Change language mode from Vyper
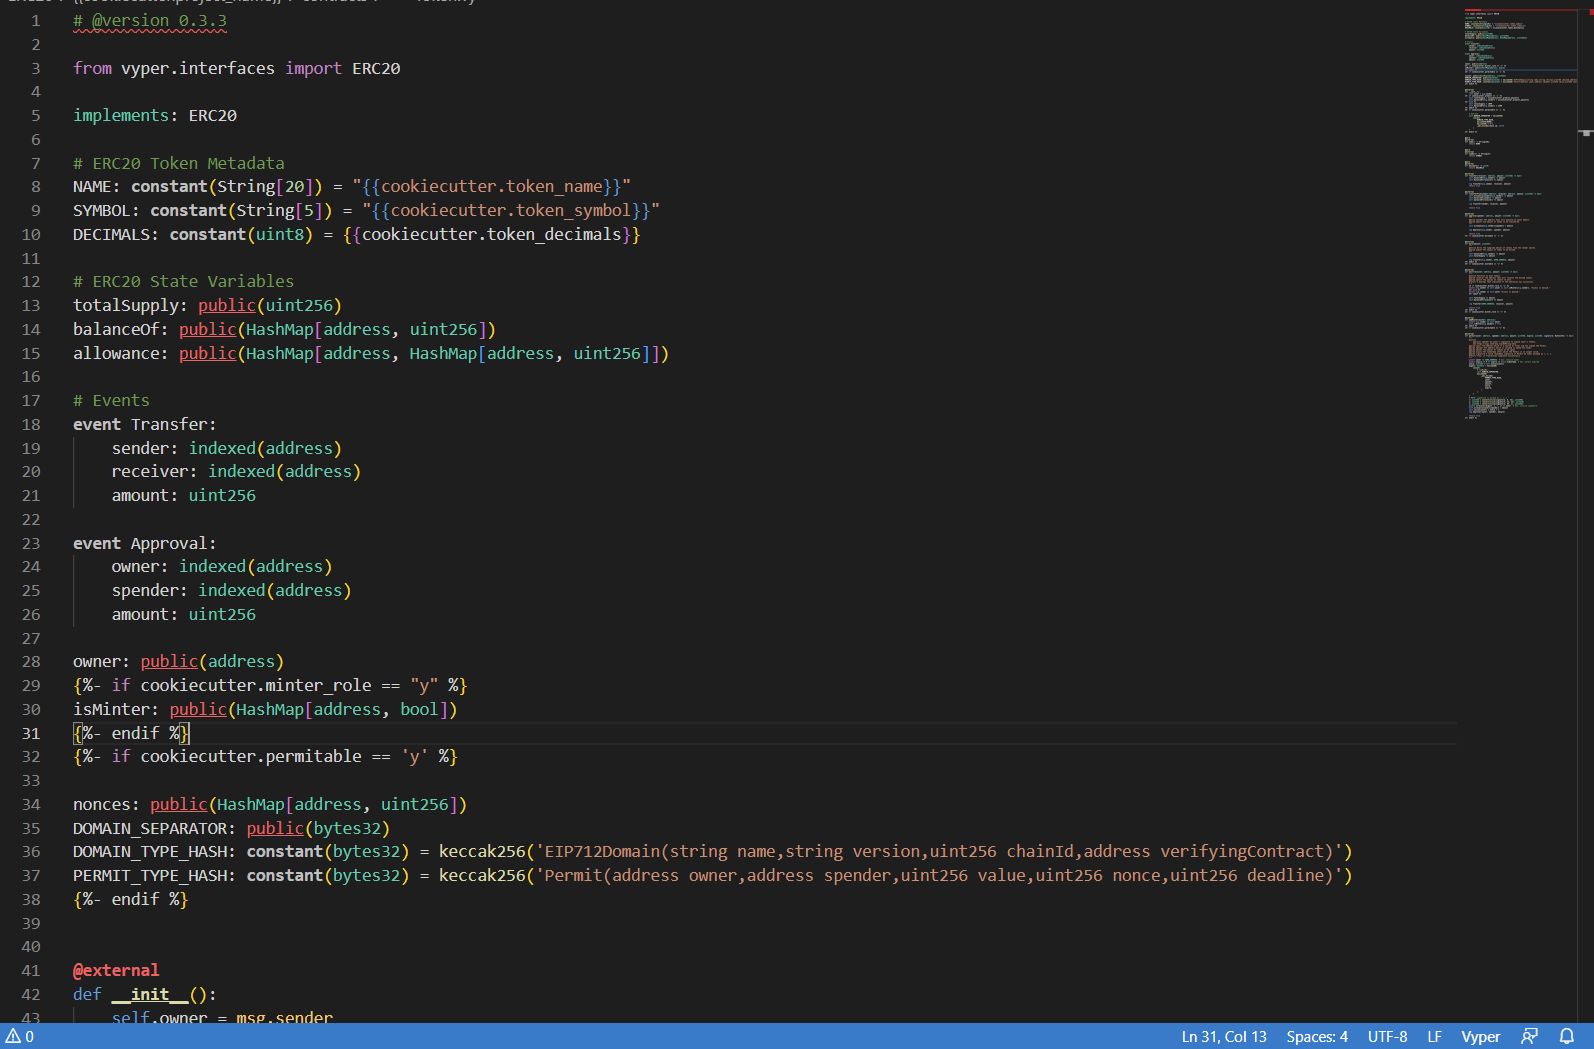 1480,1036
